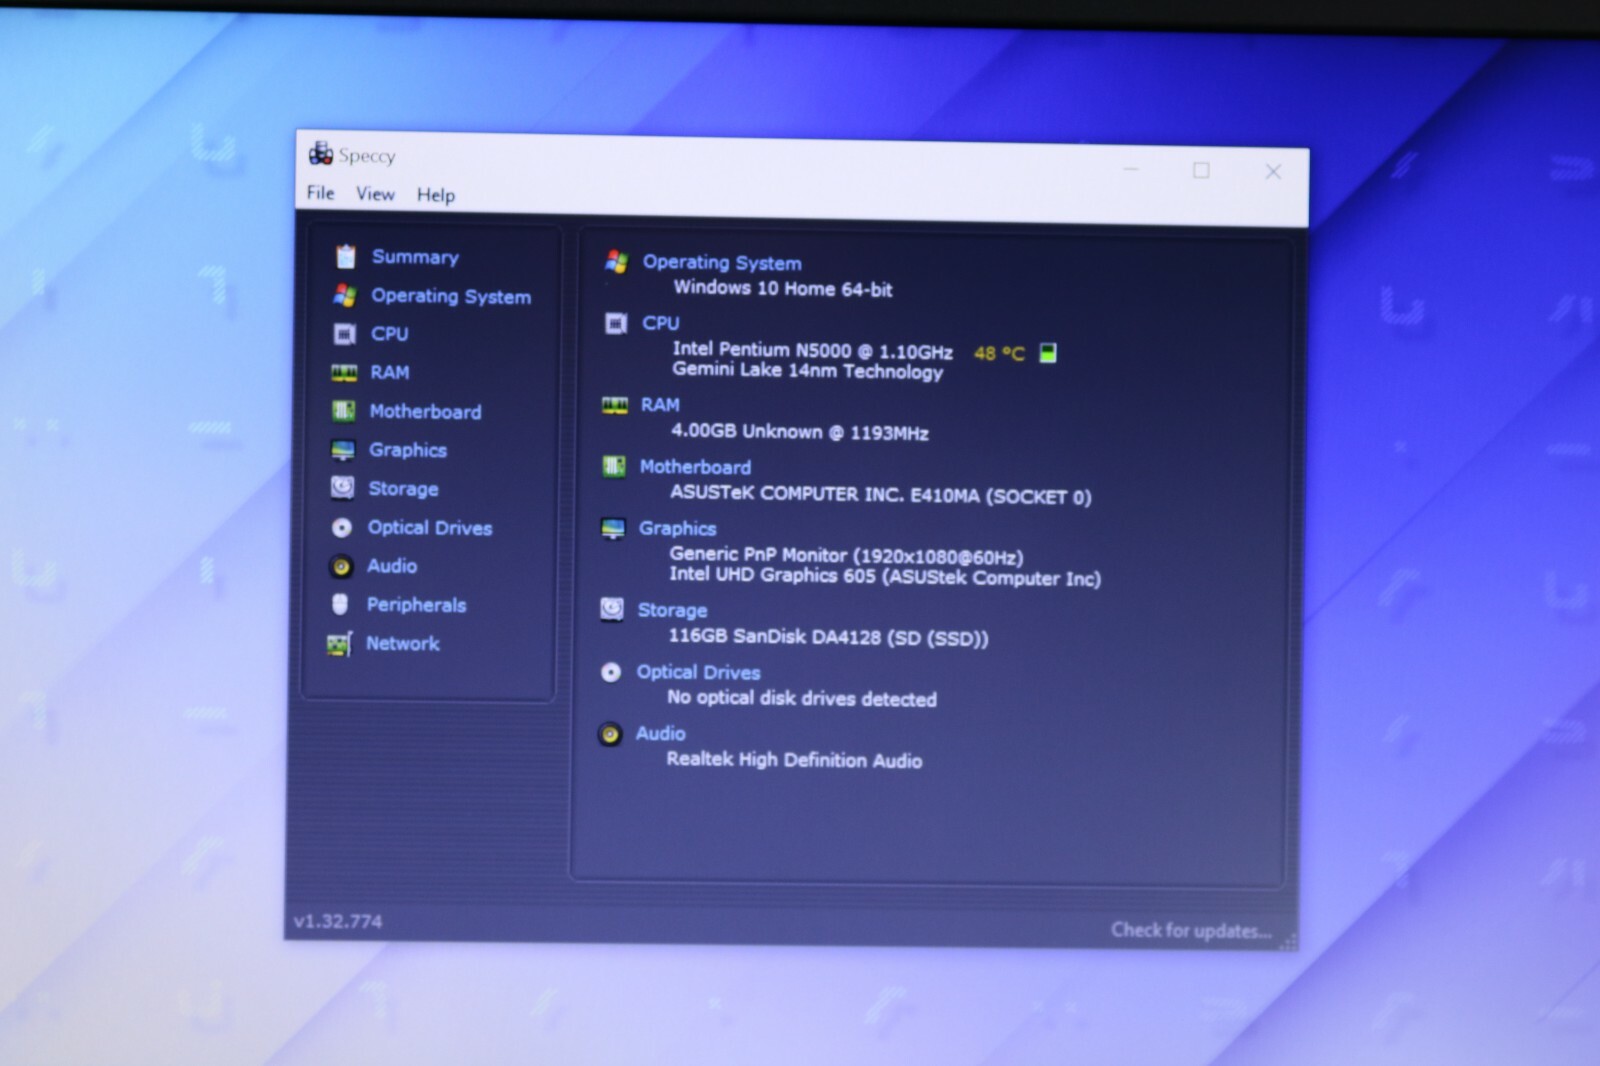This screenshot has width=1600, height=1066.
Task: Click the Motherboard icon in sidebar
Action: tap(343, 411)
